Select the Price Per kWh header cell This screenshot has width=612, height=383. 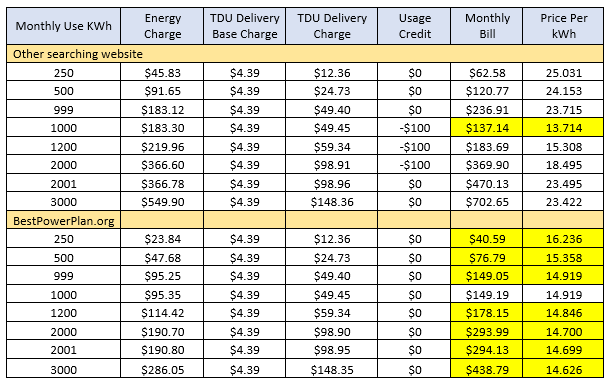(x=563, y=26)
